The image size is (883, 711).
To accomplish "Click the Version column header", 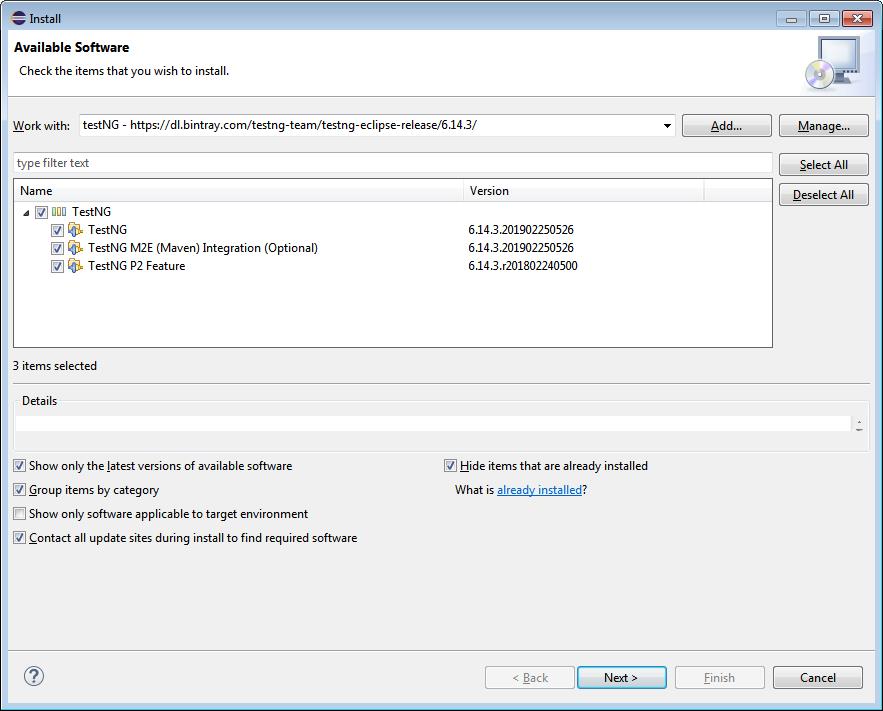I will [x=583, y=191].
